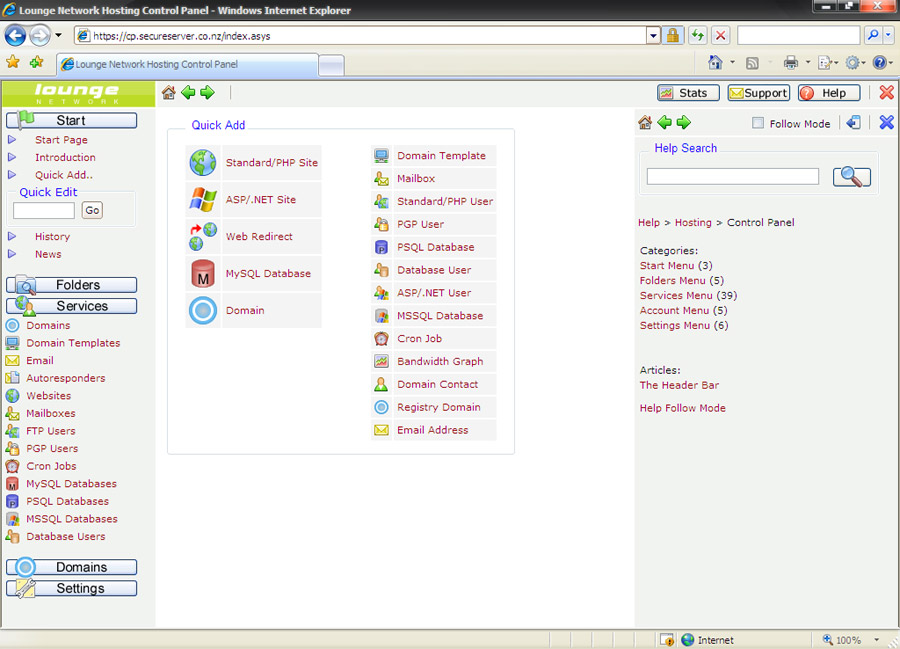
Task: Select Autoresponders in the Services list
Action: tap(65, 378)
